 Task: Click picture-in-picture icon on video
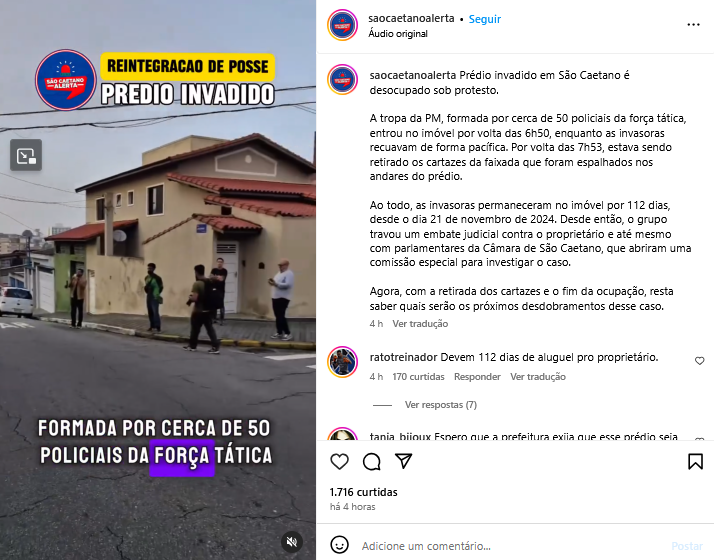(26, 156)
